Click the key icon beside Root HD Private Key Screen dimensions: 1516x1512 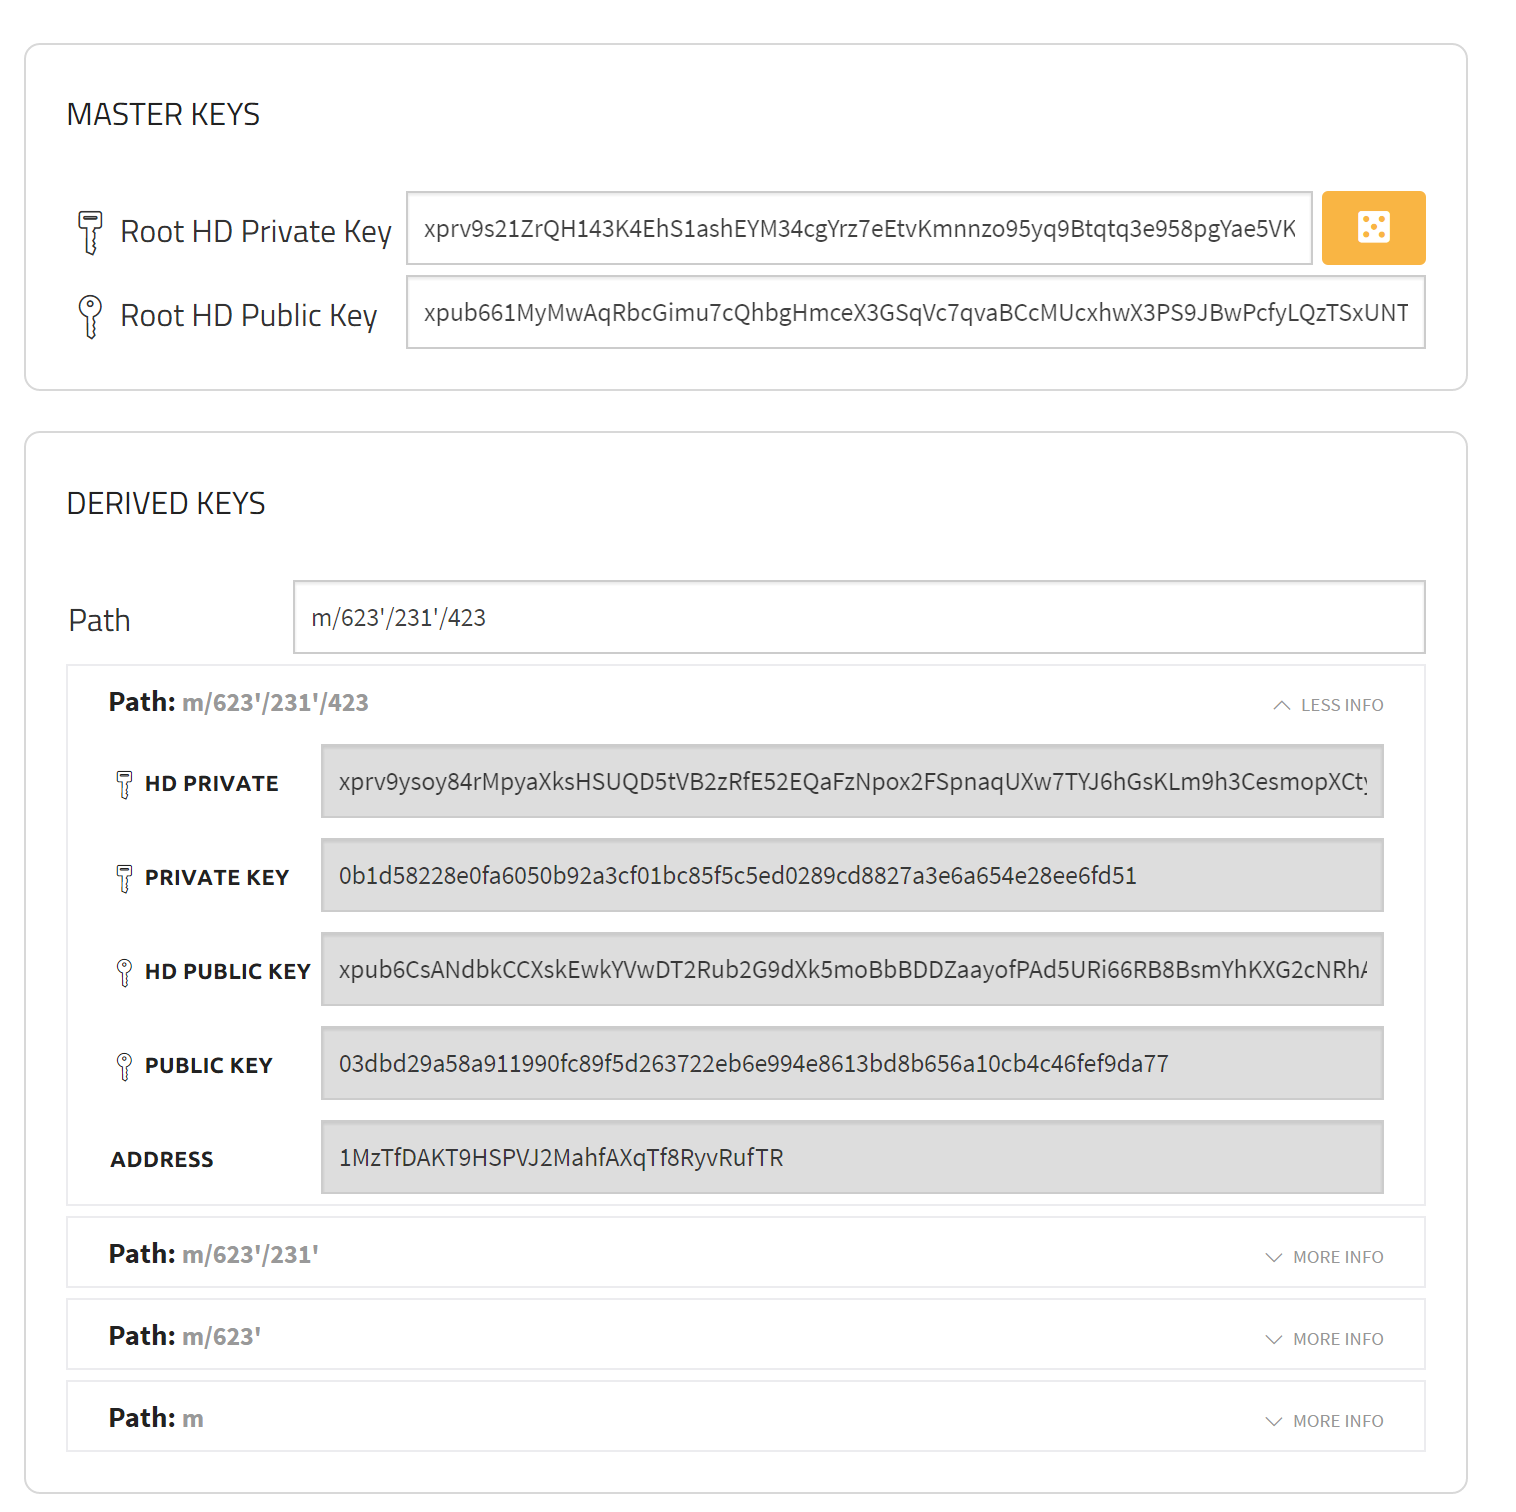[x=90, y=232]
